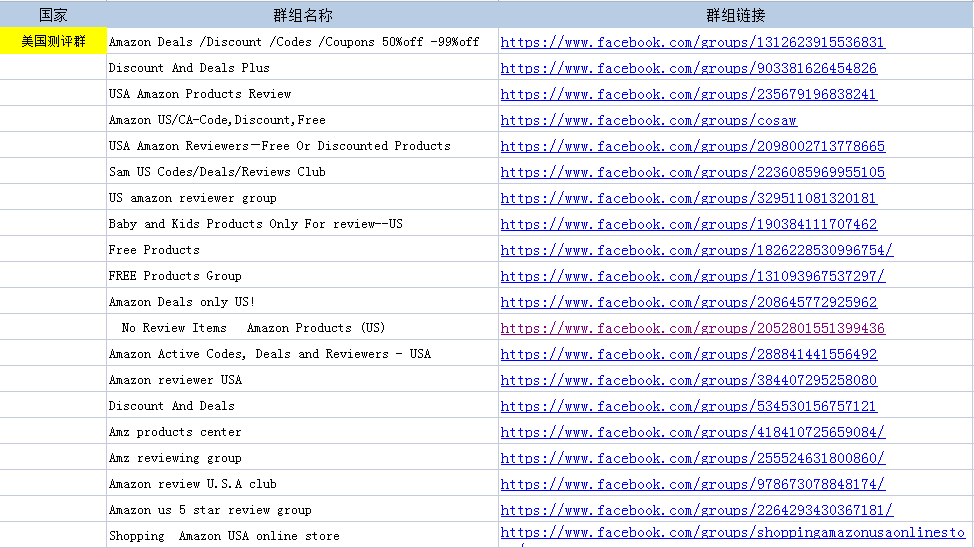Select the cell 'No Review Items Amazon Products (US)'

[x=303, y=327]
